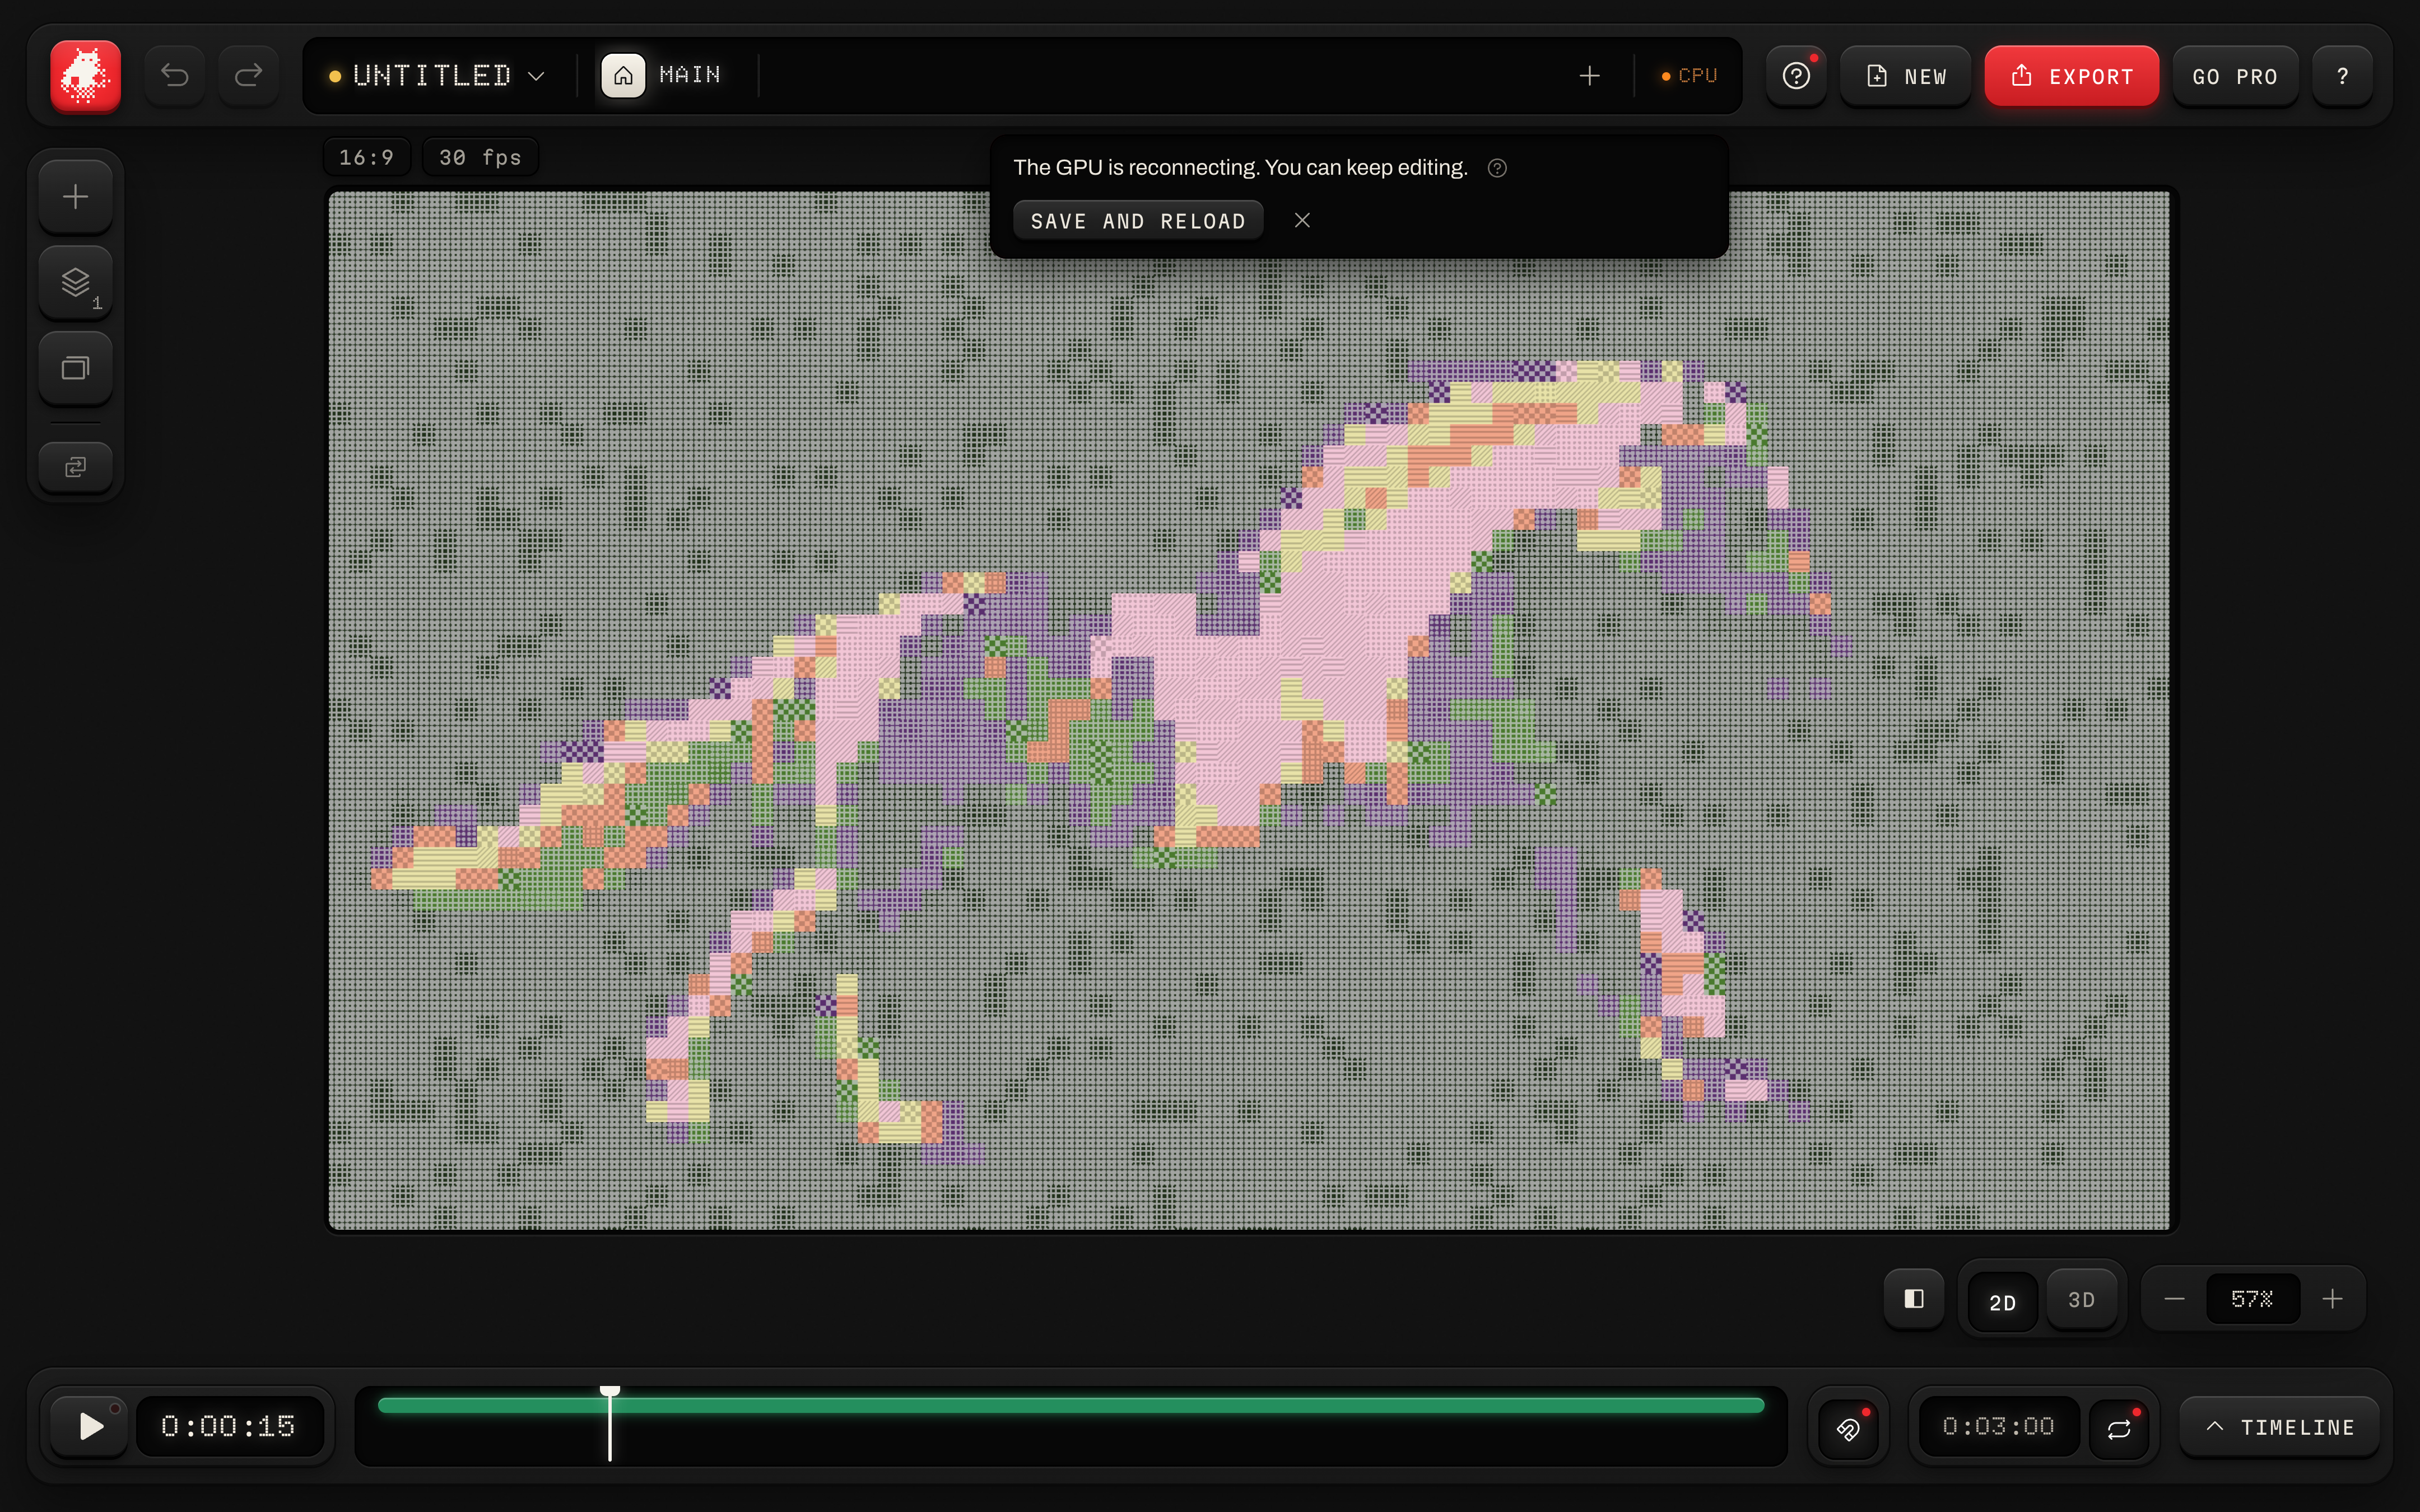Open the stacked frames icon in sidebar
Screen dimensions: 2420x1512
(x=76, y=369)
